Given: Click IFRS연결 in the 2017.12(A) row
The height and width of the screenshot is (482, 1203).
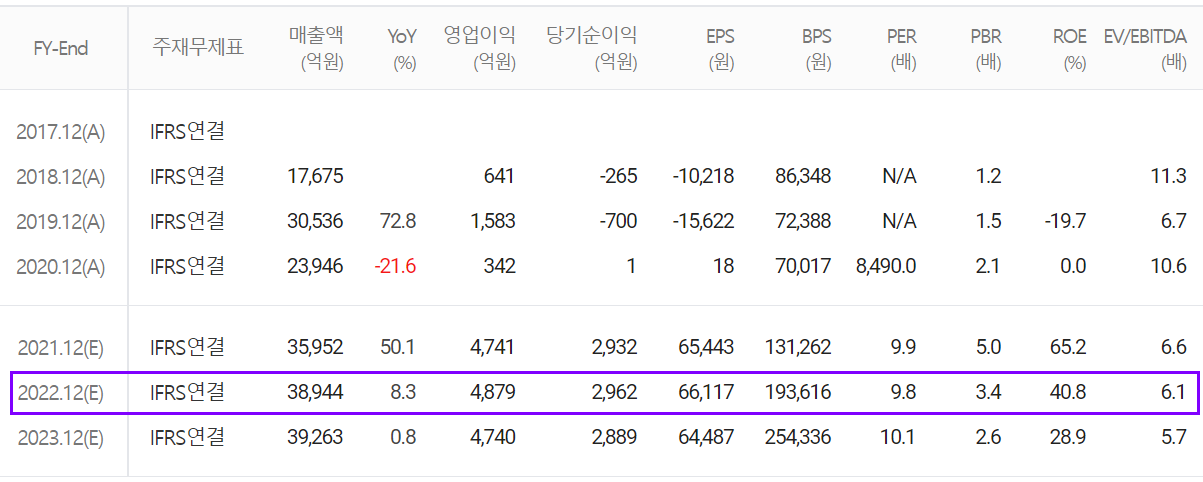Looking at the screenshot, I should click(x=187, y=130).
